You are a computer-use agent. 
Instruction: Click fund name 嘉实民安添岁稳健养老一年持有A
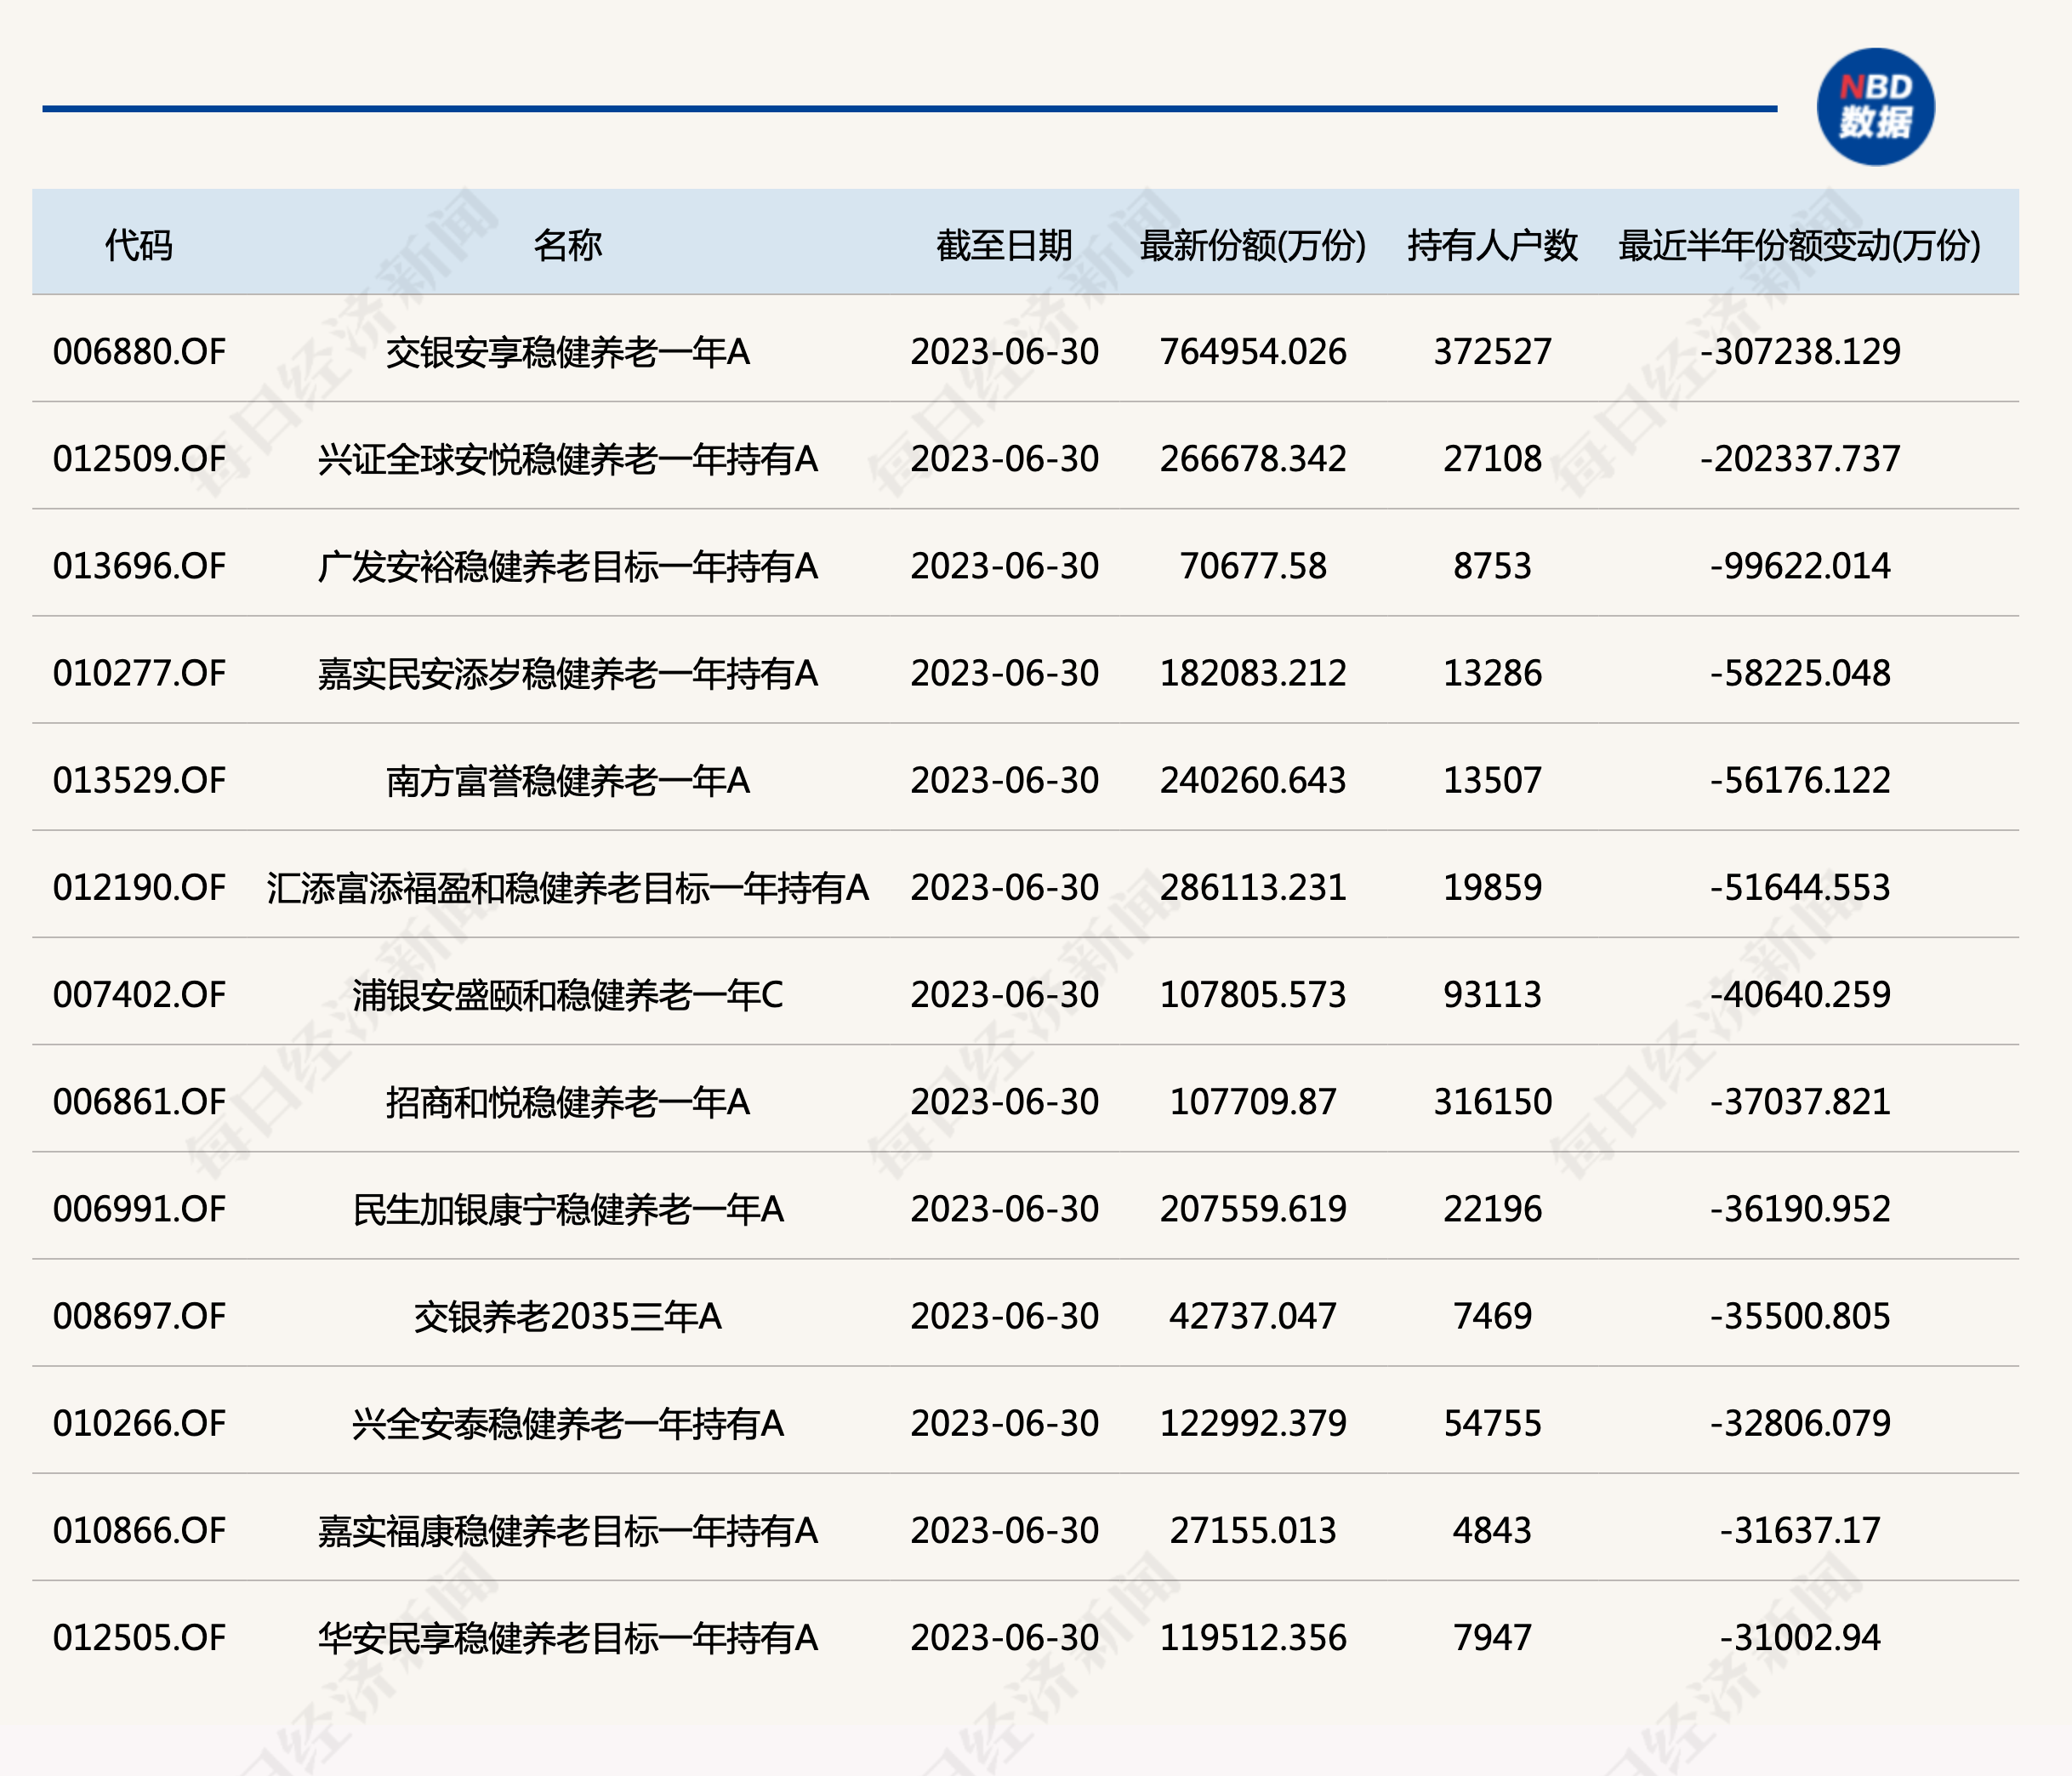point(567,673)
